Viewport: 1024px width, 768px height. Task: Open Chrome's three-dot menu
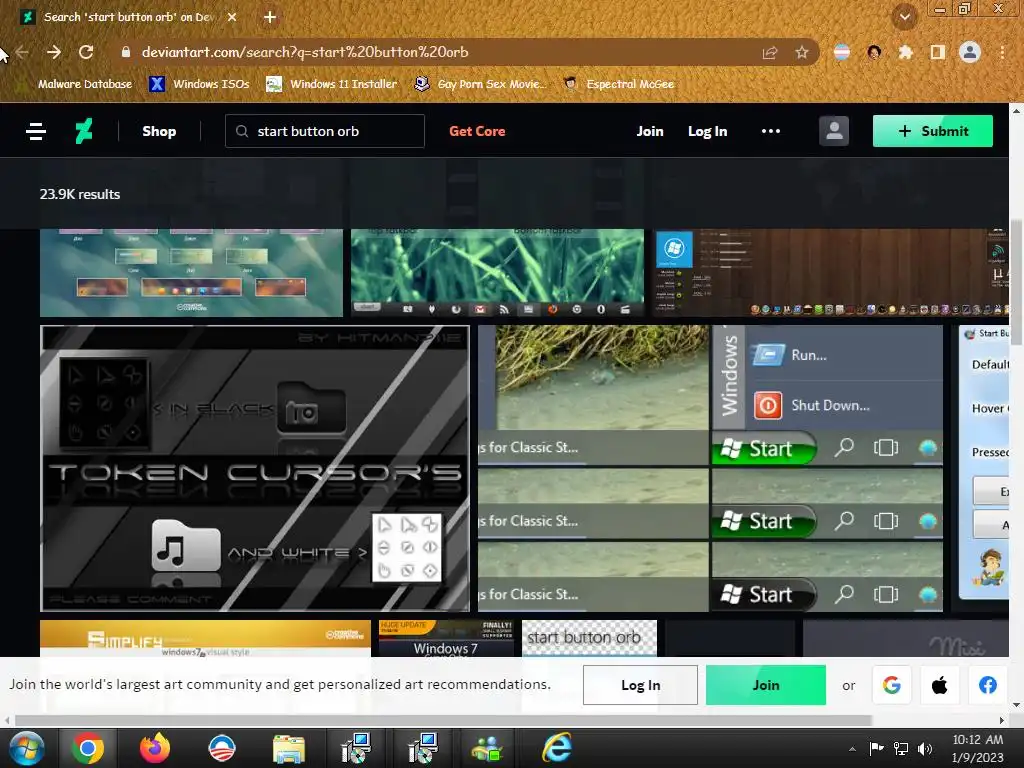click(1002, 52)
